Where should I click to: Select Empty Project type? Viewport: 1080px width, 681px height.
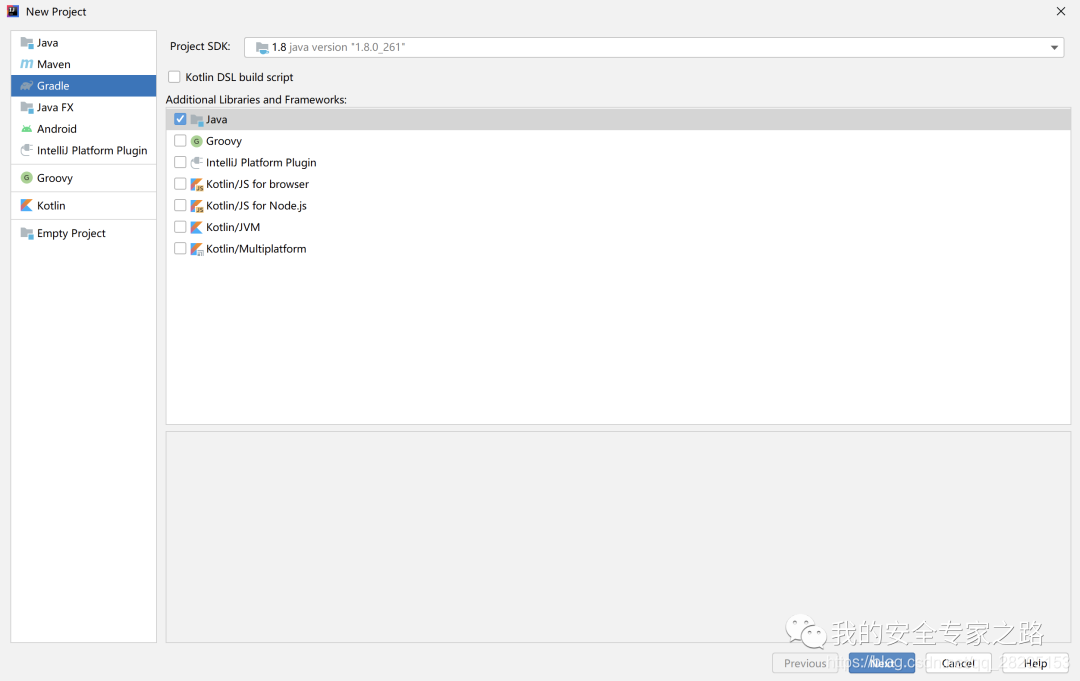click(x=83, y=233)
